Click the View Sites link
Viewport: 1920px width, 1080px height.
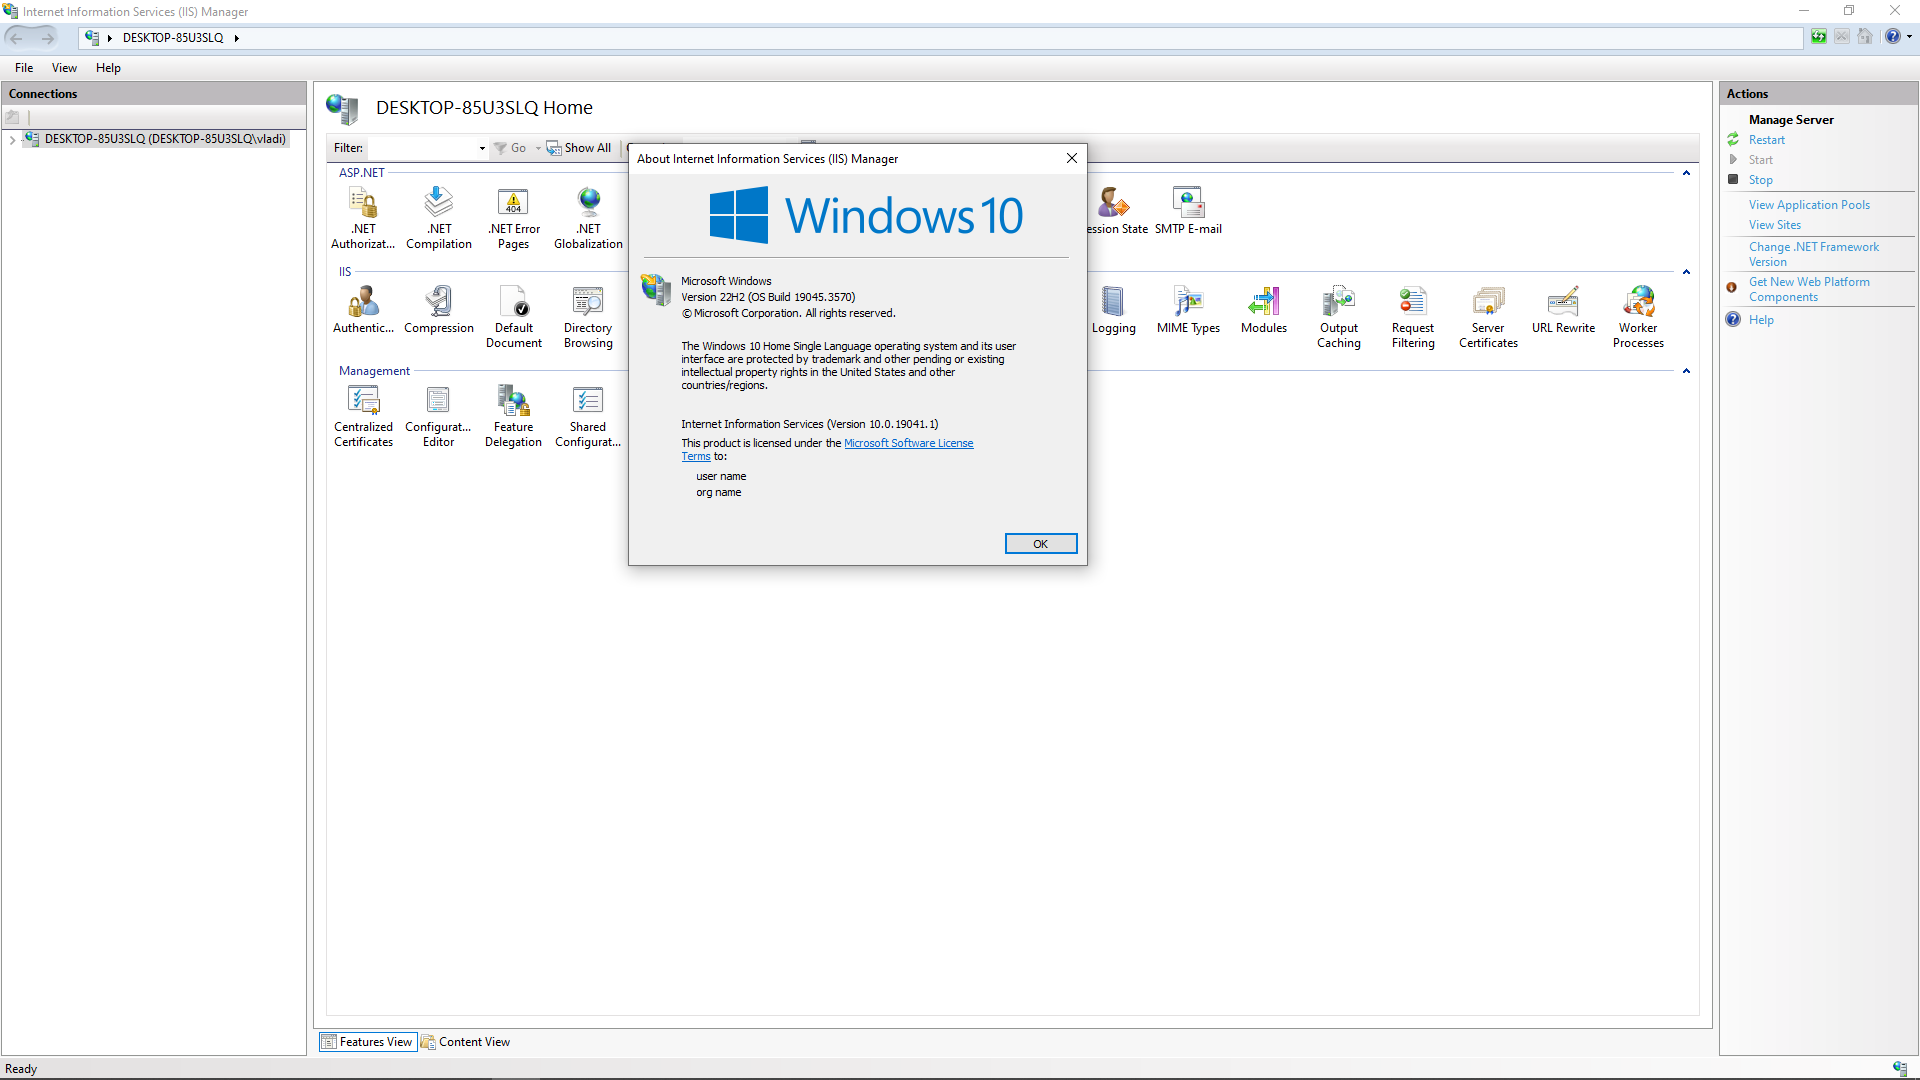[x=1774, y=225]
